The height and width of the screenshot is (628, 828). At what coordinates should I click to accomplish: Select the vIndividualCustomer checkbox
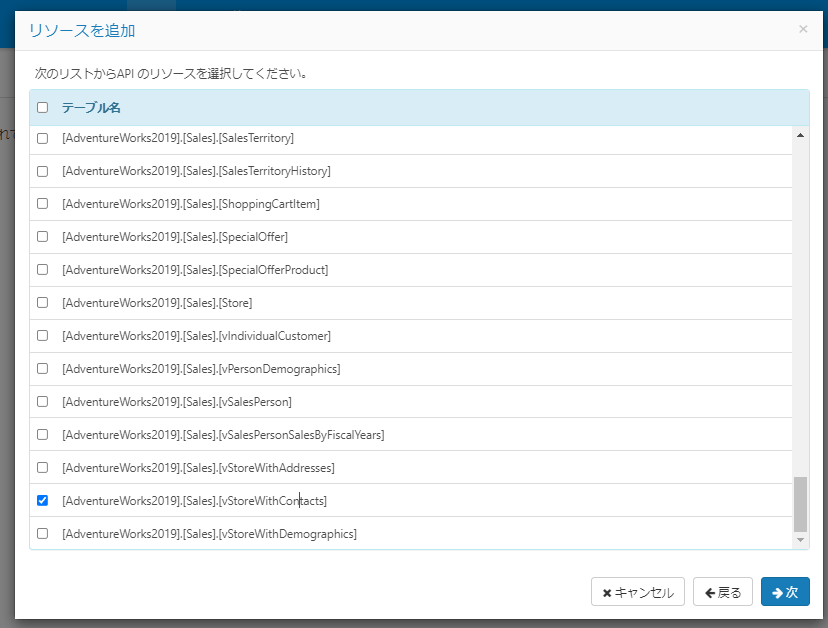(42, 336)
